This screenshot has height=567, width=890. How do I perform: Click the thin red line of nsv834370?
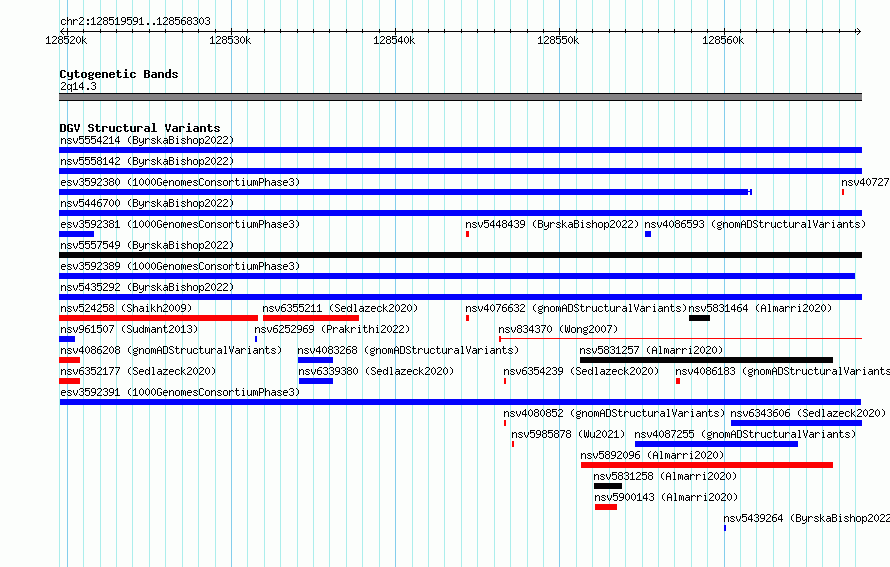[681, 339]
